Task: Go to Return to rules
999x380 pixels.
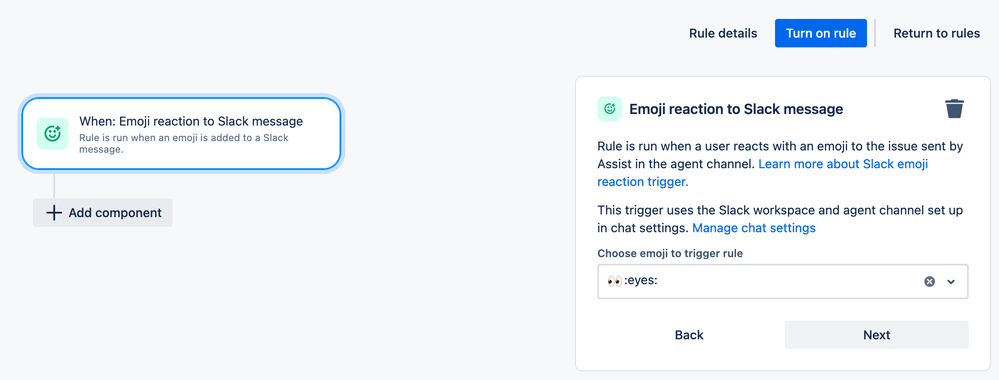Action: pyautogui.click(x=937, y=33)
